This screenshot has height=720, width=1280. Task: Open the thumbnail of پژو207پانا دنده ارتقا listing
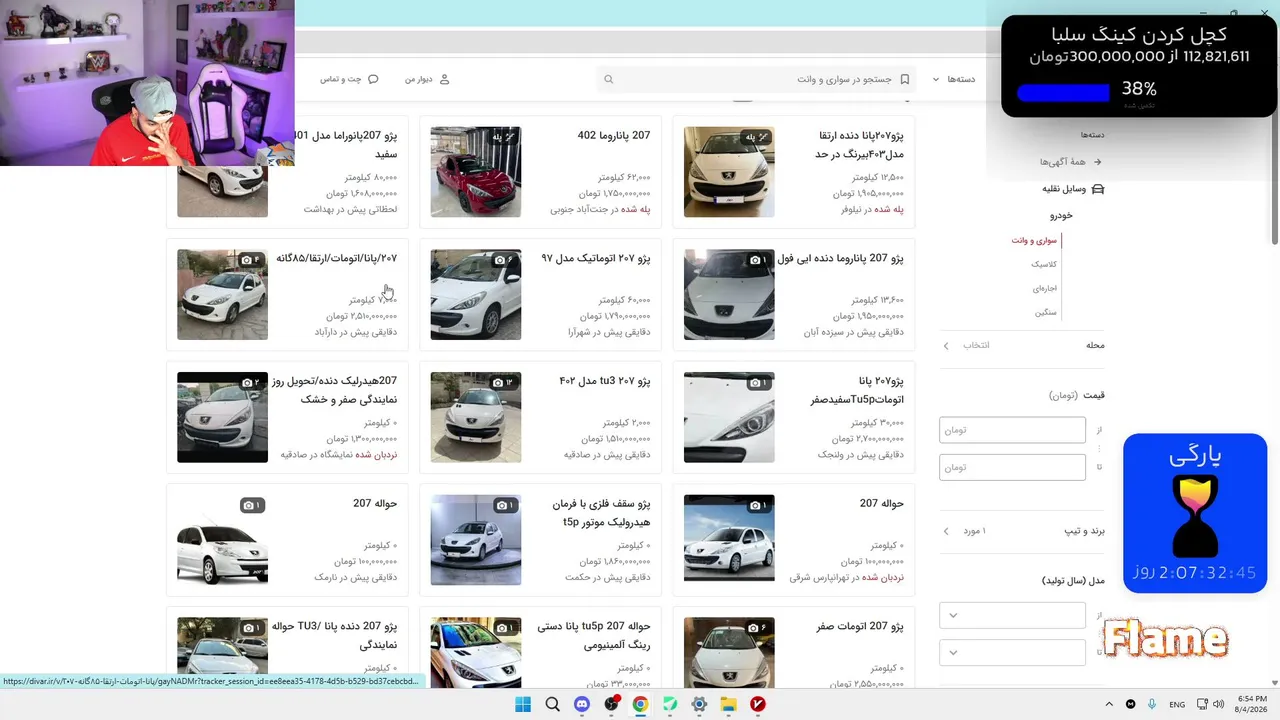[x=729, y=172]
